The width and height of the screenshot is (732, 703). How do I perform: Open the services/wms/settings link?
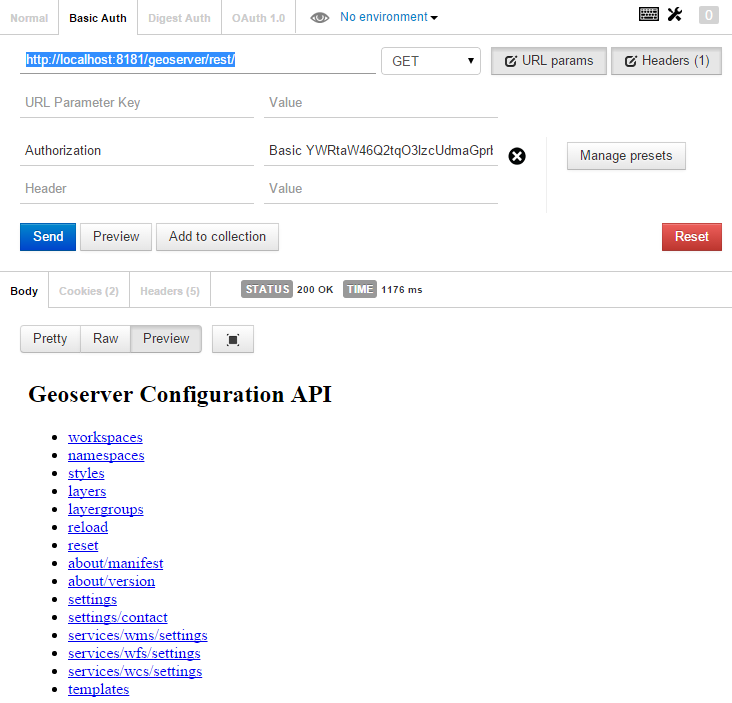138,635
